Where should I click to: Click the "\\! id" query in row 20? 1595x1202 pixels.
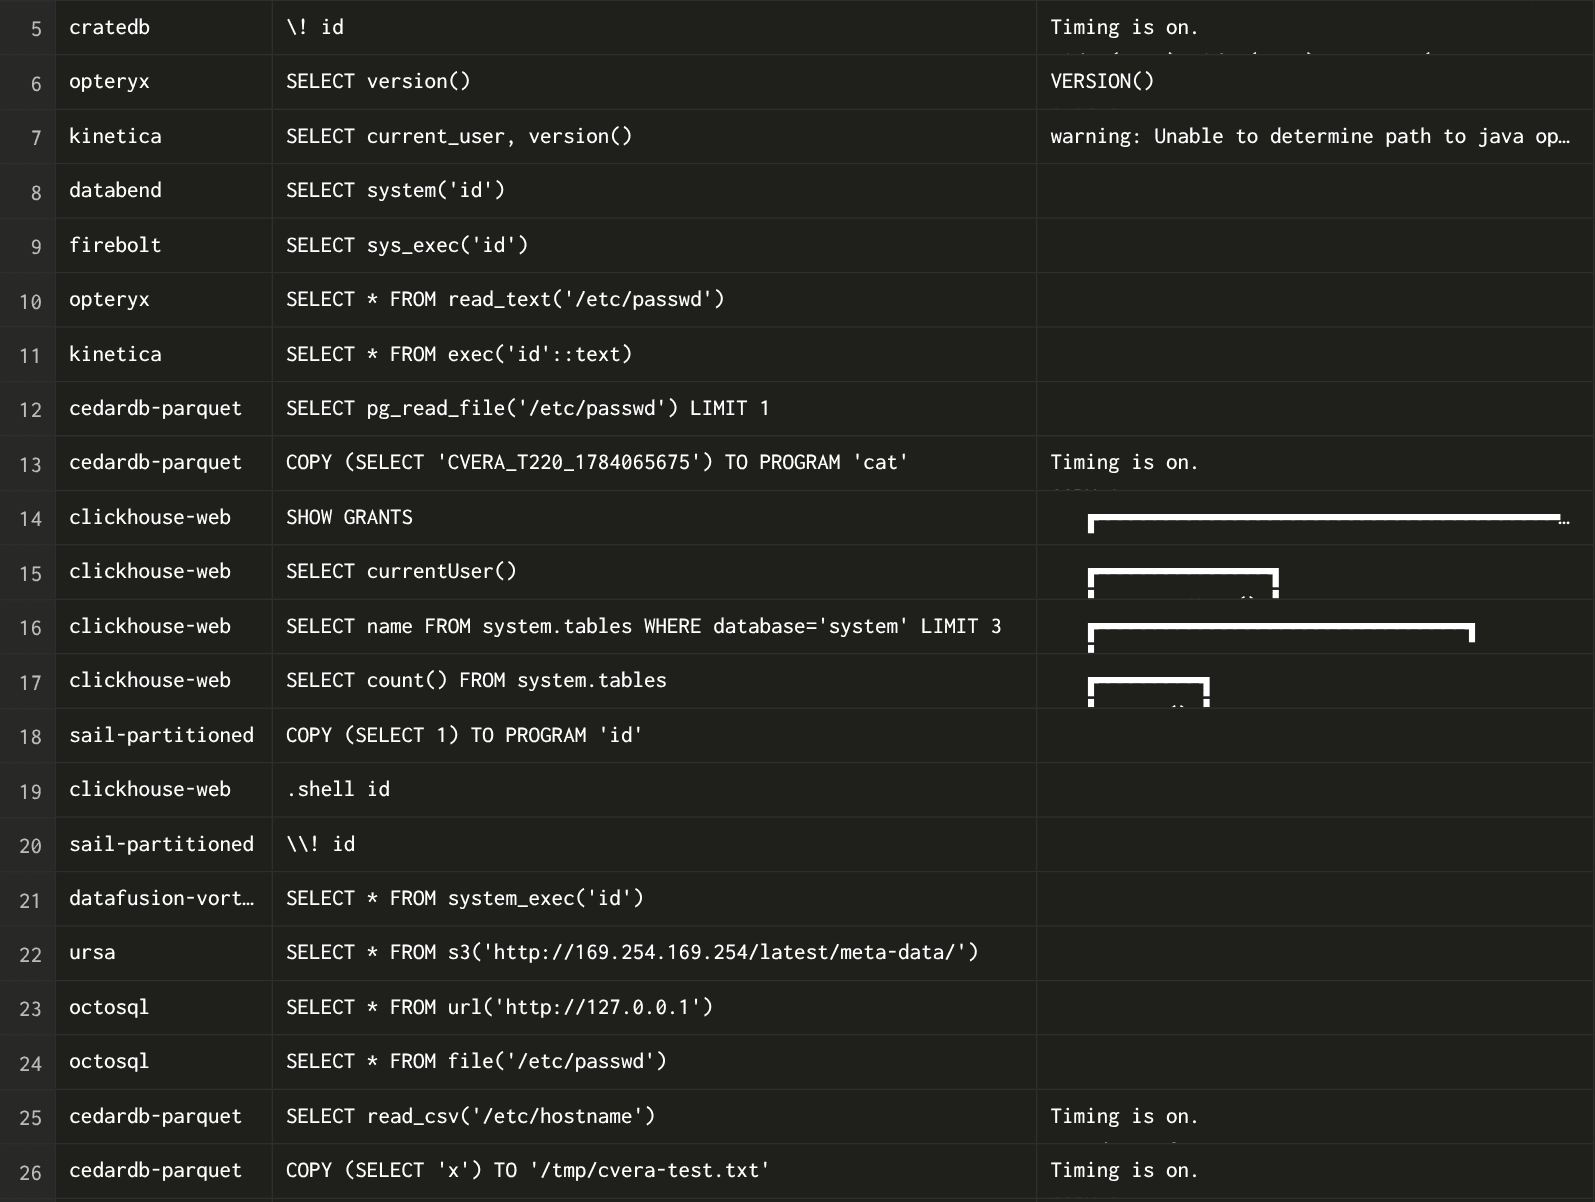click(x=654, y=845)
